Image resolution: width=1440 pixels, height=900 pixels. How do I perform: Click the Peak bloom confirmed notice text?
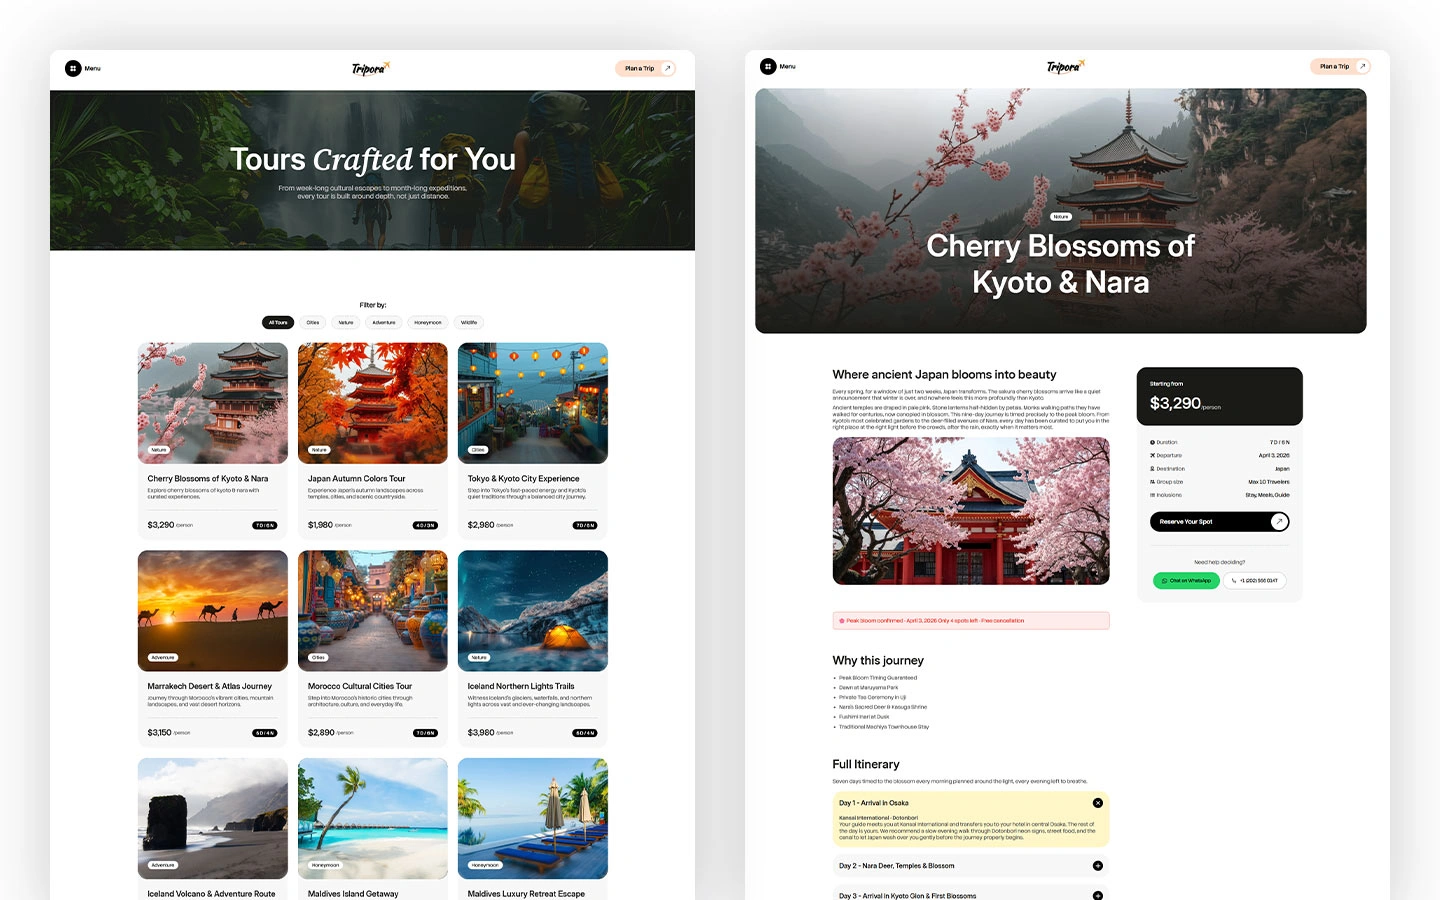[x=935, y=621]
